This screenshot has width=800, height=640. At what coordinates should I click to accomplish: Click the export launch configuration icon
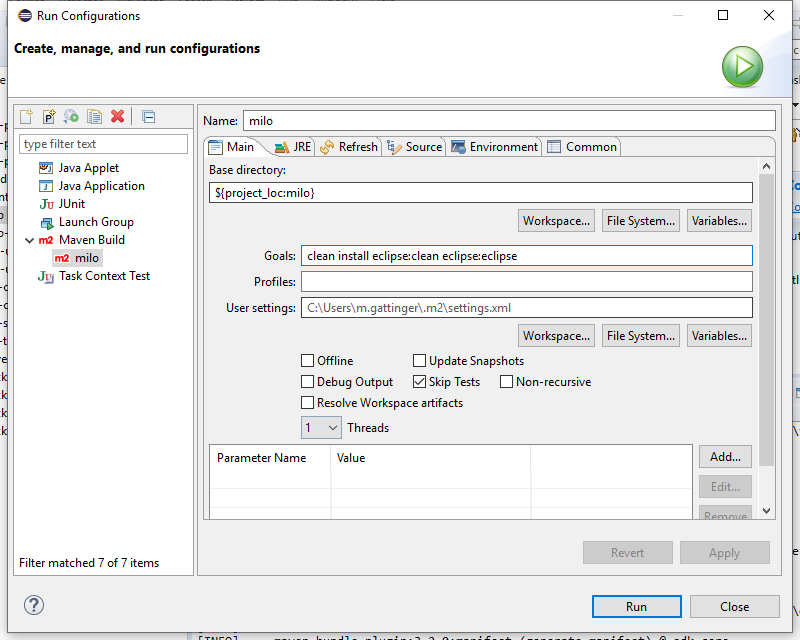[x=71, y=116]
